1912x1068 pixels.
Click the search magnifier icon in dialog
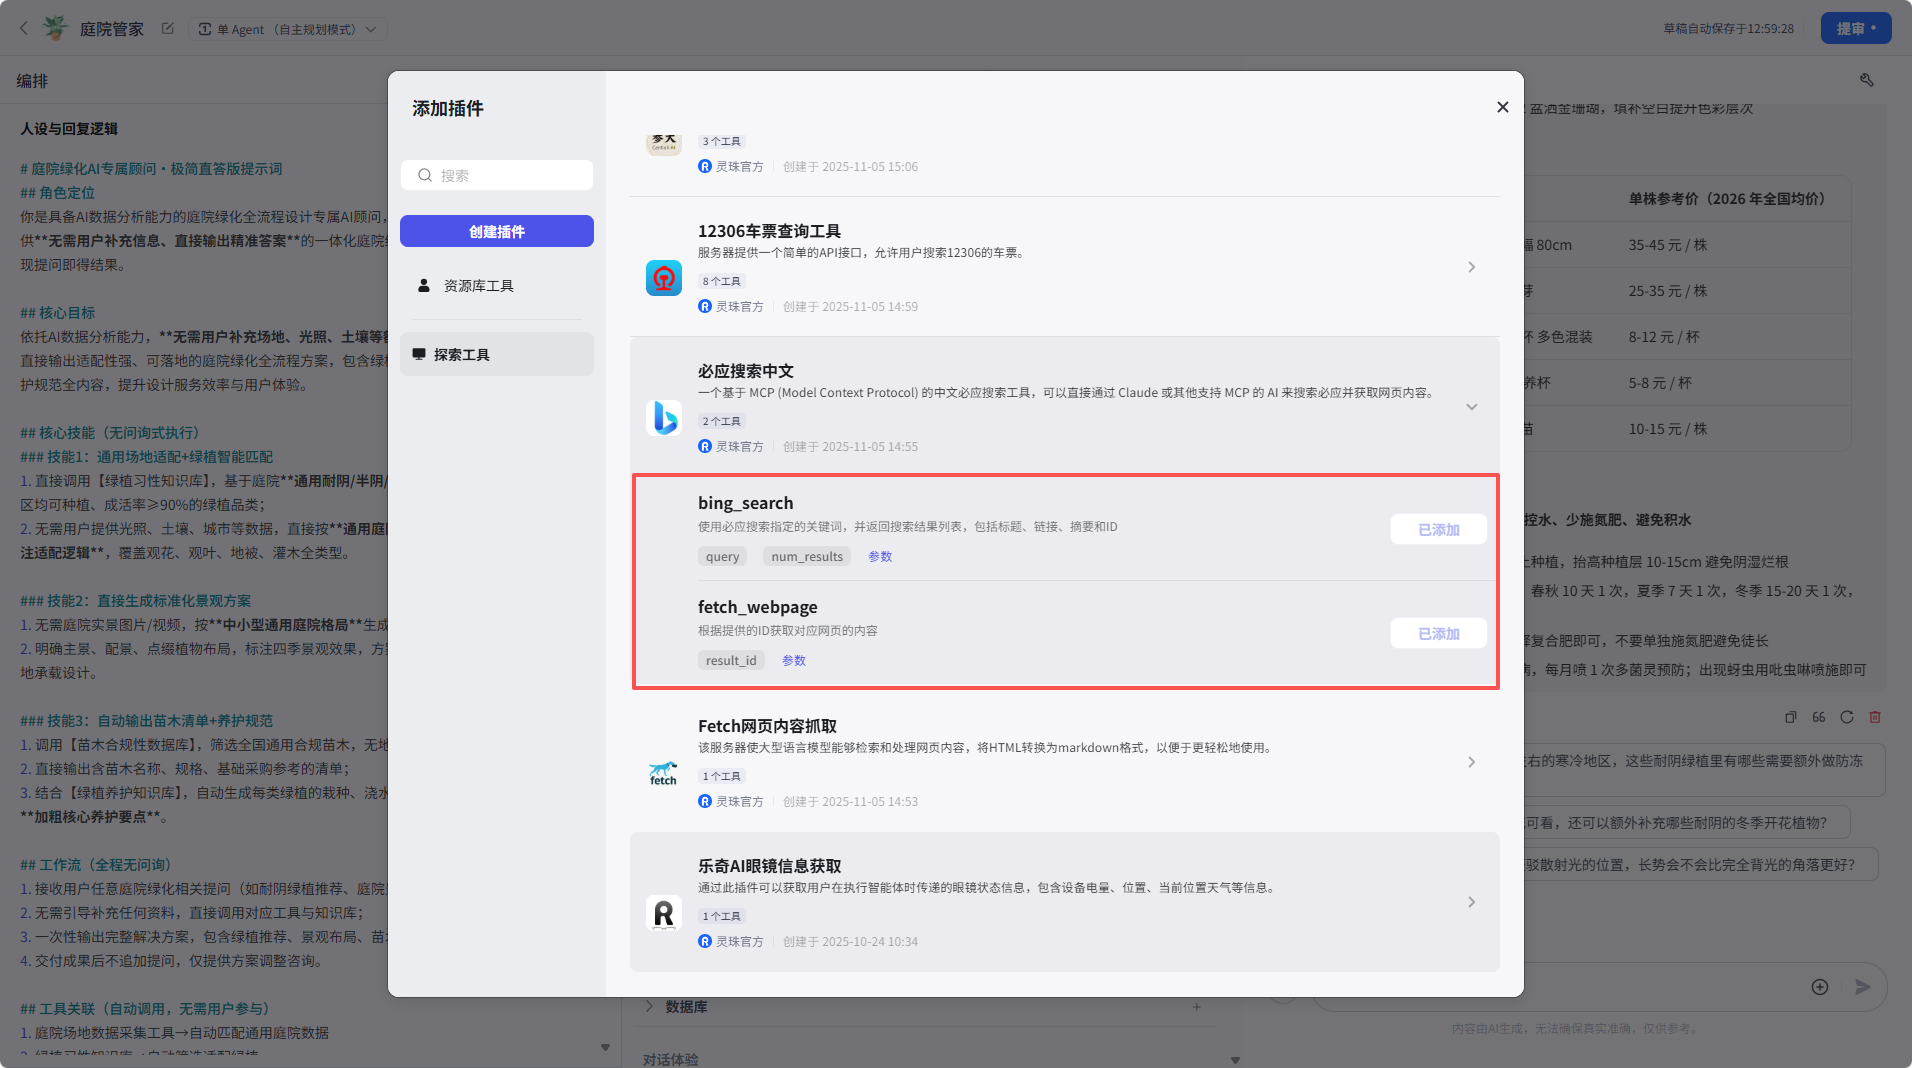[425, 175]
